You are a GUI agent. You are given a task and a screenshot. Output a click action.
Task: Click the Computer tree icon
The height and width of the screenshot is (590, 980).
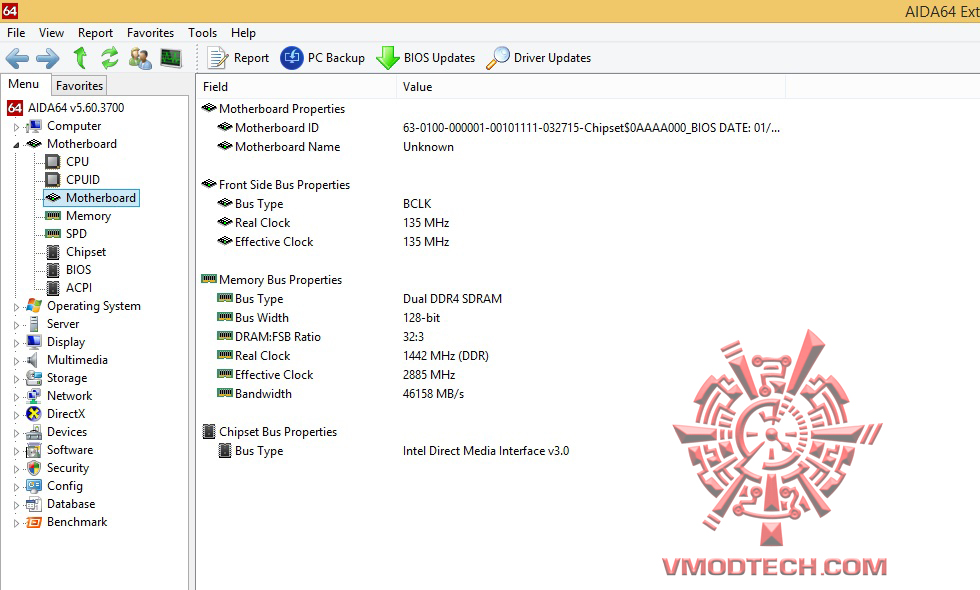(34, 126)
